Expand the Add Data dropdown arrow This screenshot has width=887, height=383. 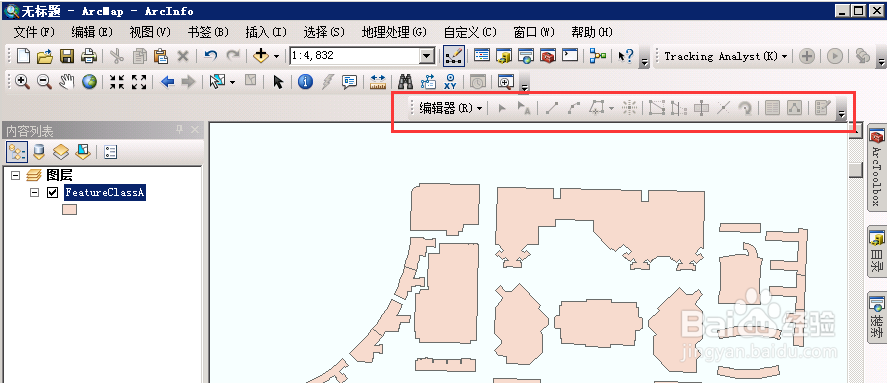coord(276,56)
